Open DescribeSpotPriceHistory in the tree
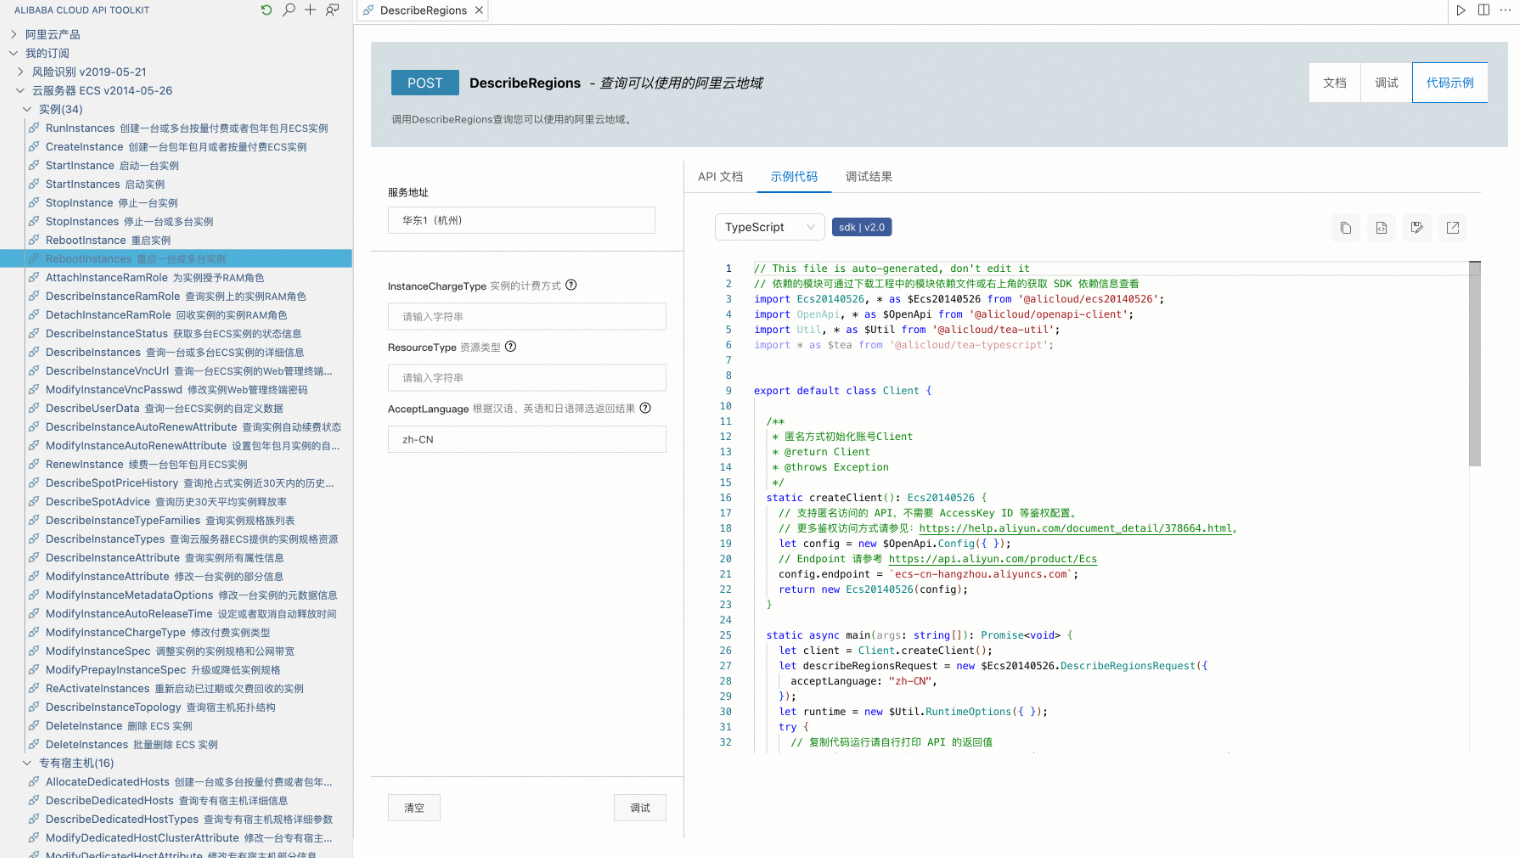This screenshot has height=858, width=1520. (190, 483)
